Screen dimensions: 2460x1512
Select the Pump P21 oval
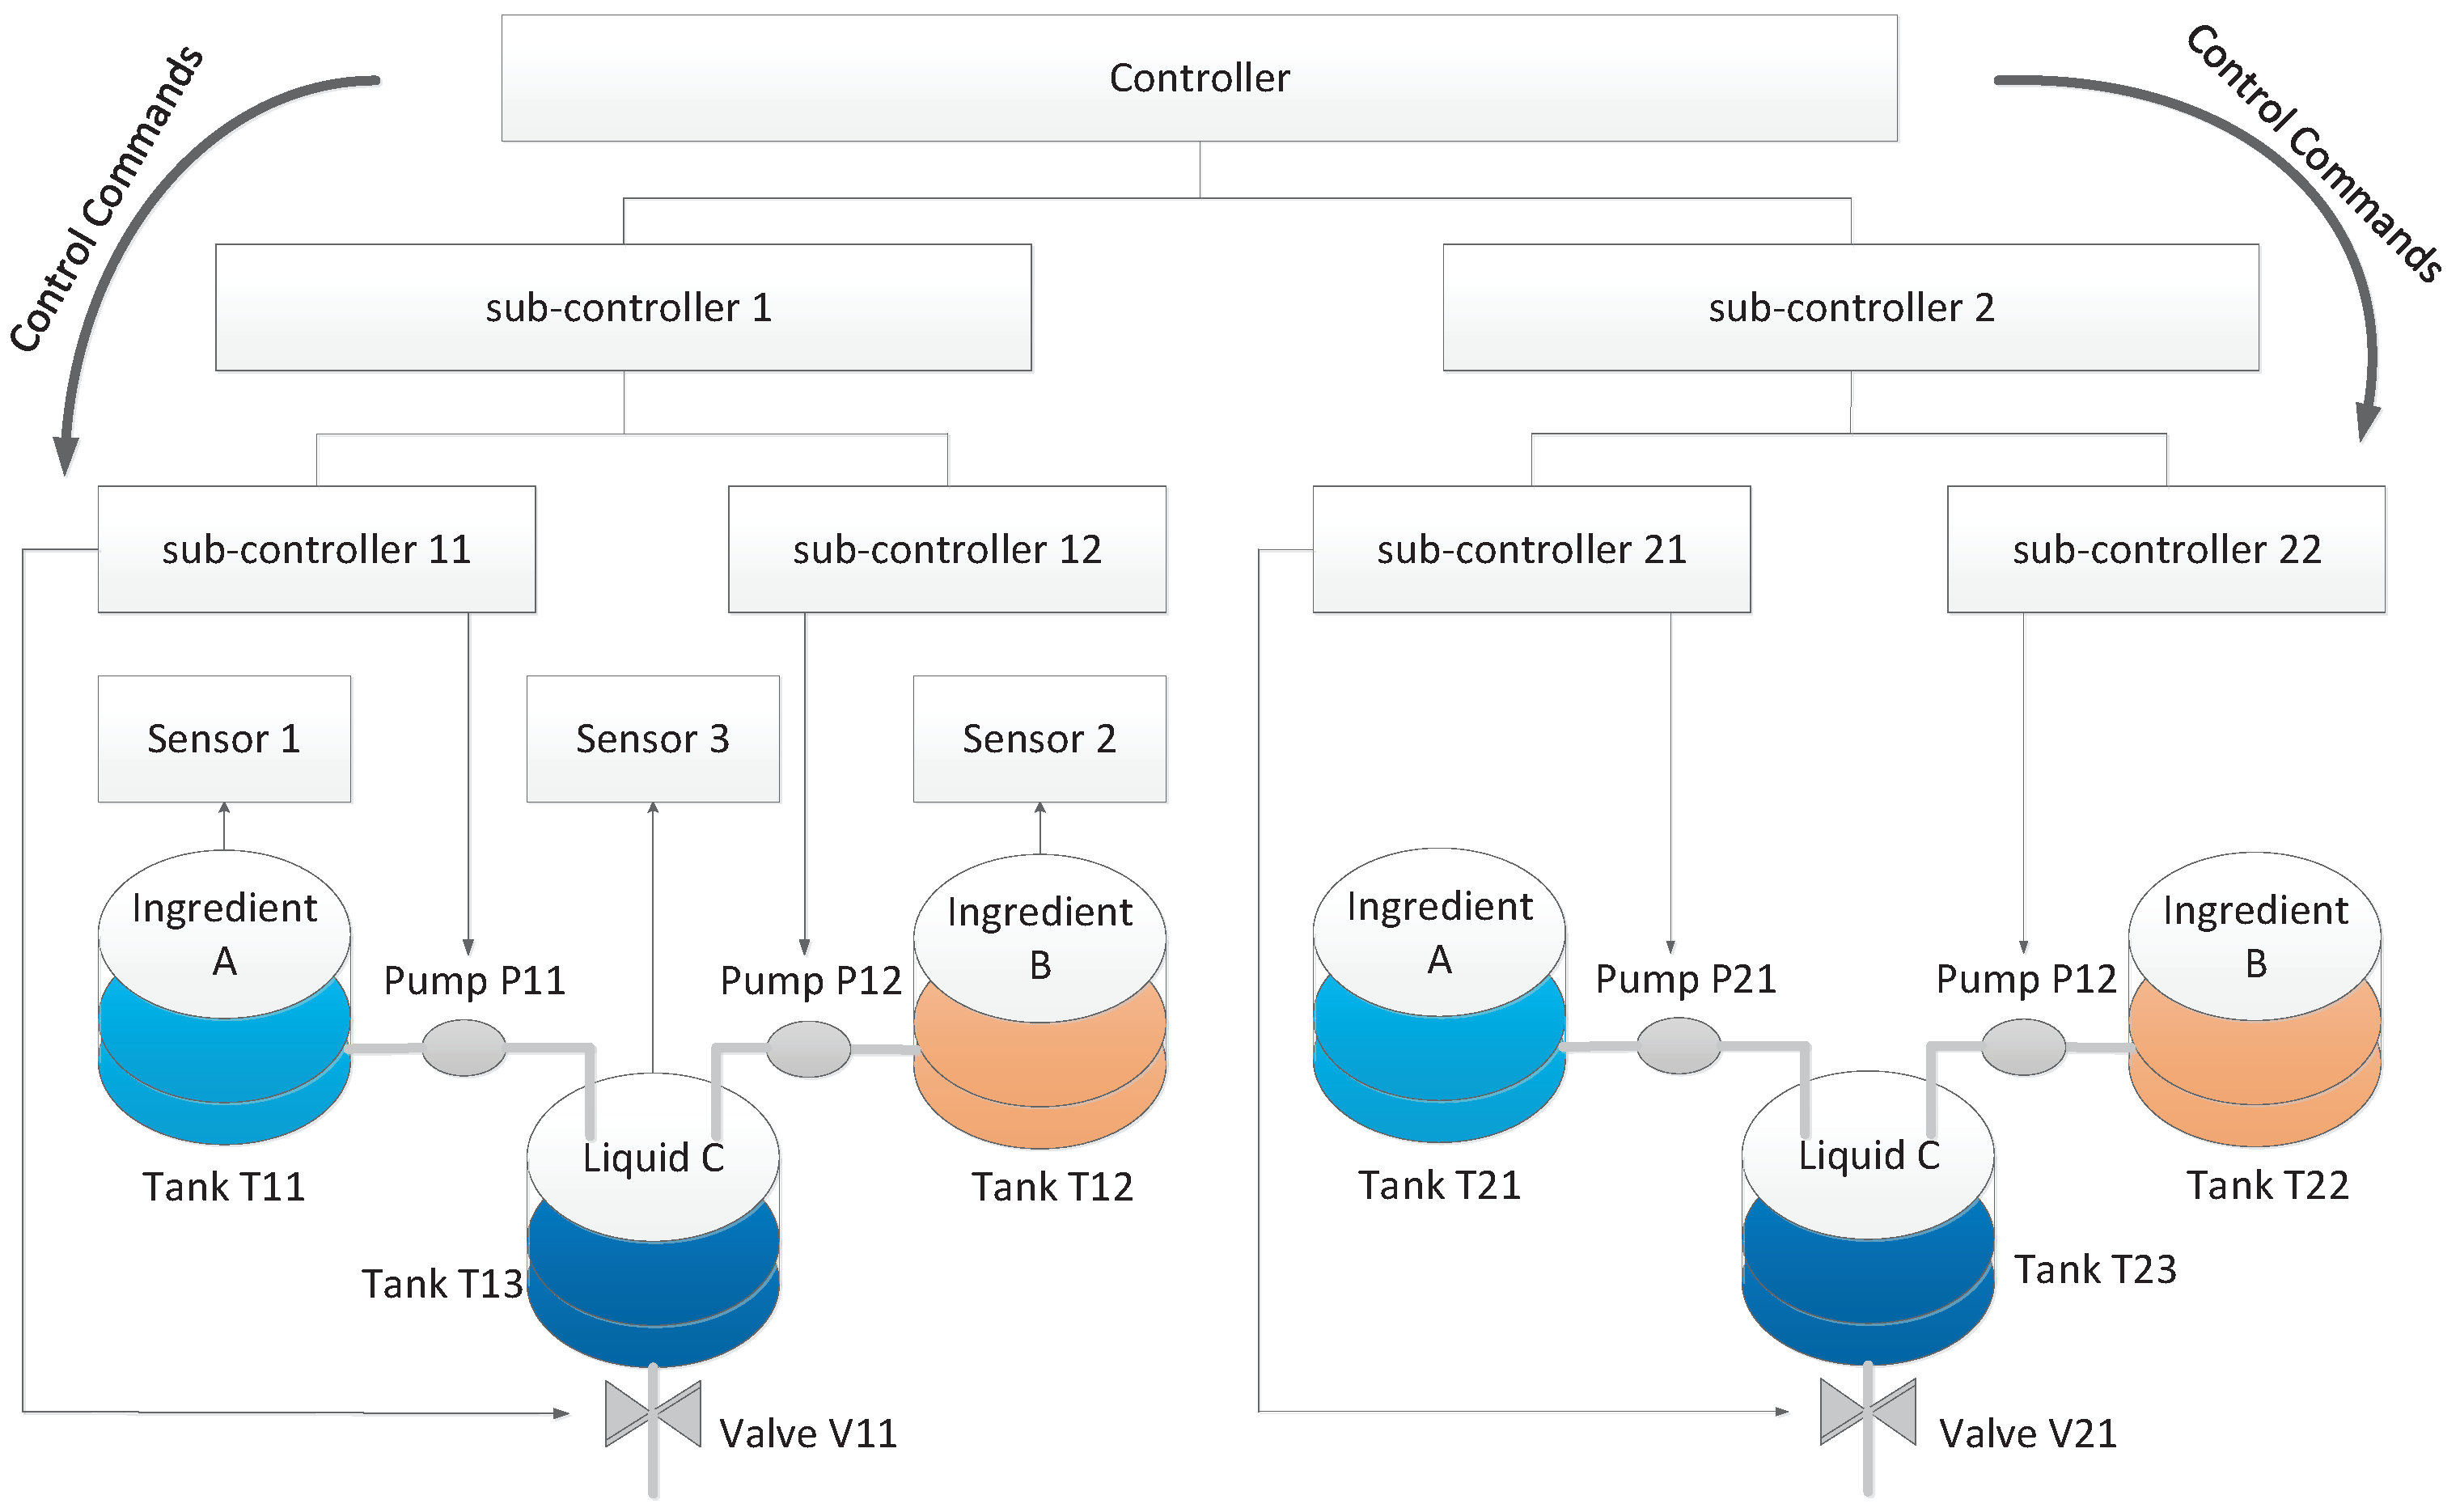point(1679,1046)
